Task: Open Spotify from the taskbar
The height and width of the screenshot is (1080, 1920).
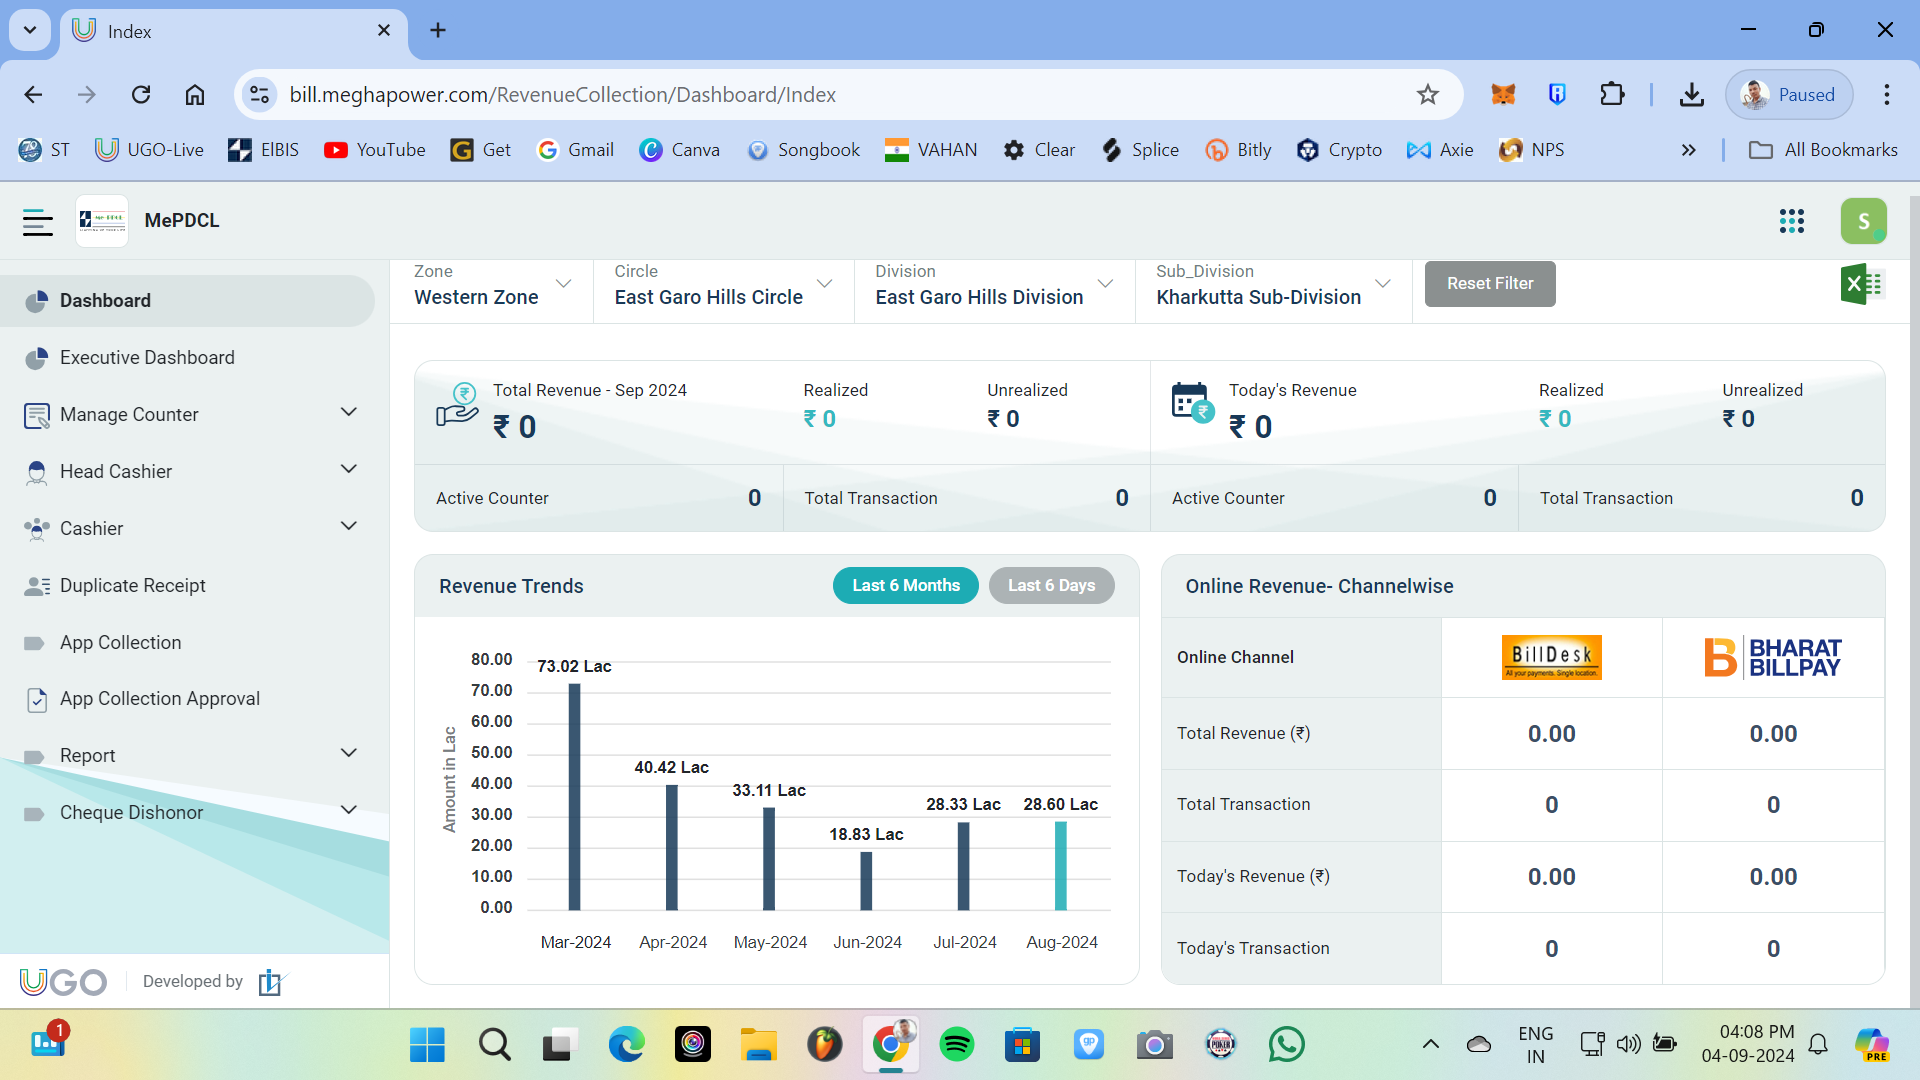Action: pyautogui.click(x=957, y=1045)
